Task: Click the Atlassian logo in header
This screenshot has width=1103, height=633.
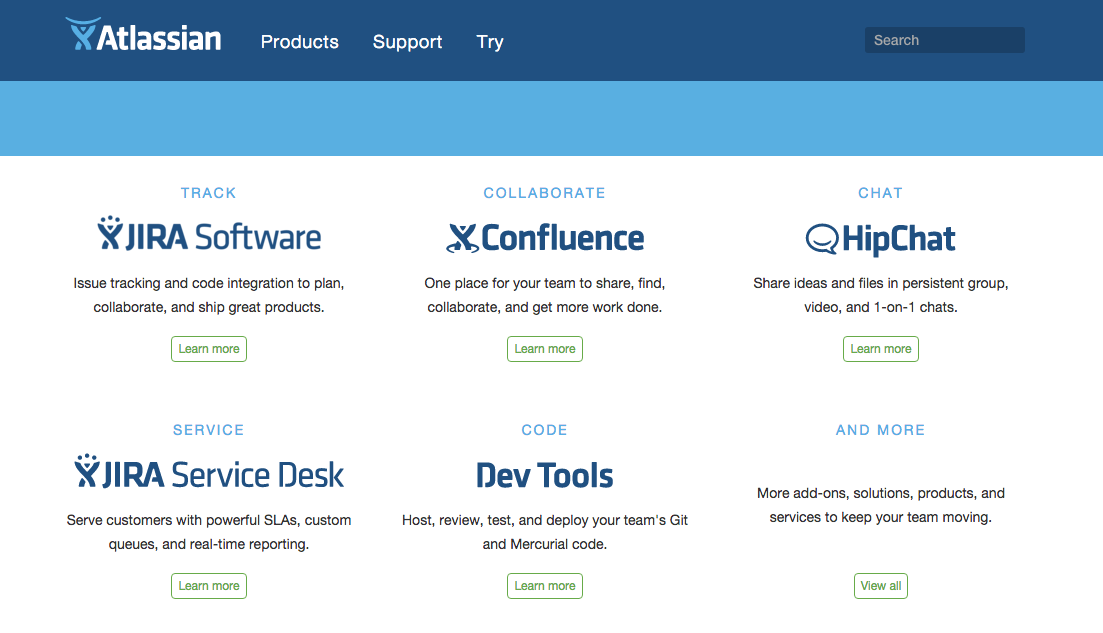Action: pos(144,35)
